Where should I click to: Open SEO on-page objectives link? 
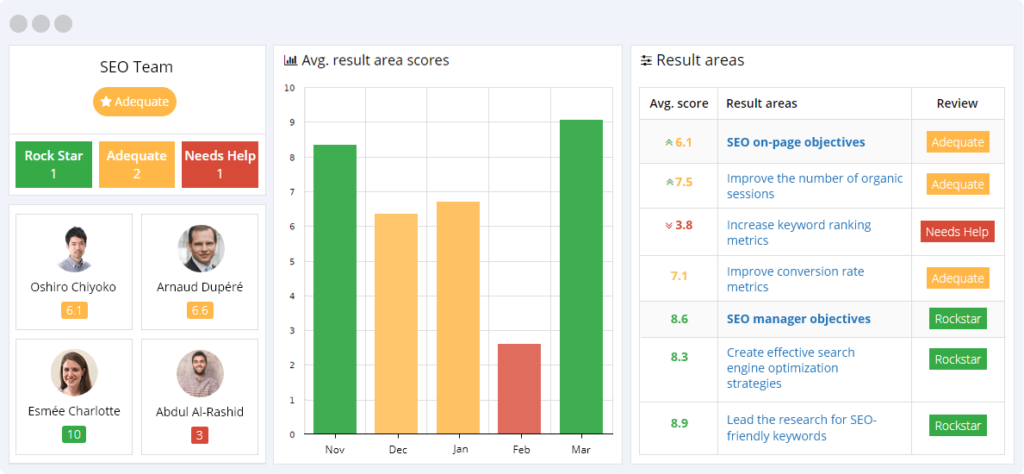click(795, 142)
